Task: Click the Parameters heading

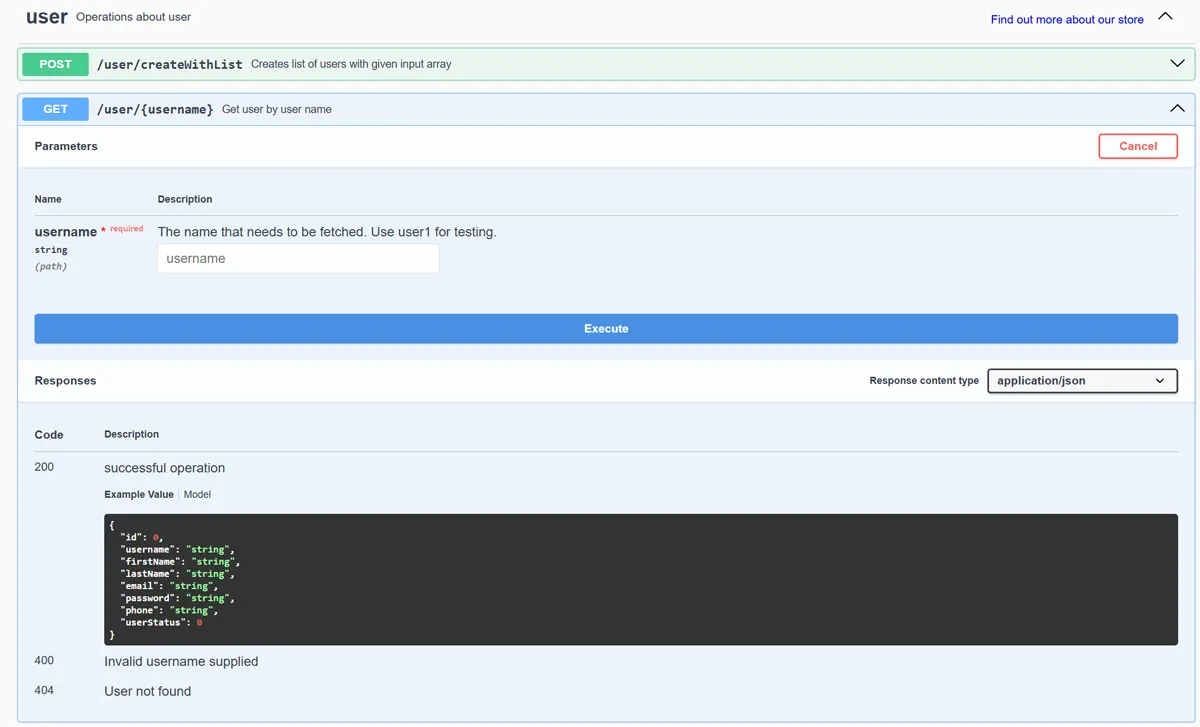Action: (66, 146)
